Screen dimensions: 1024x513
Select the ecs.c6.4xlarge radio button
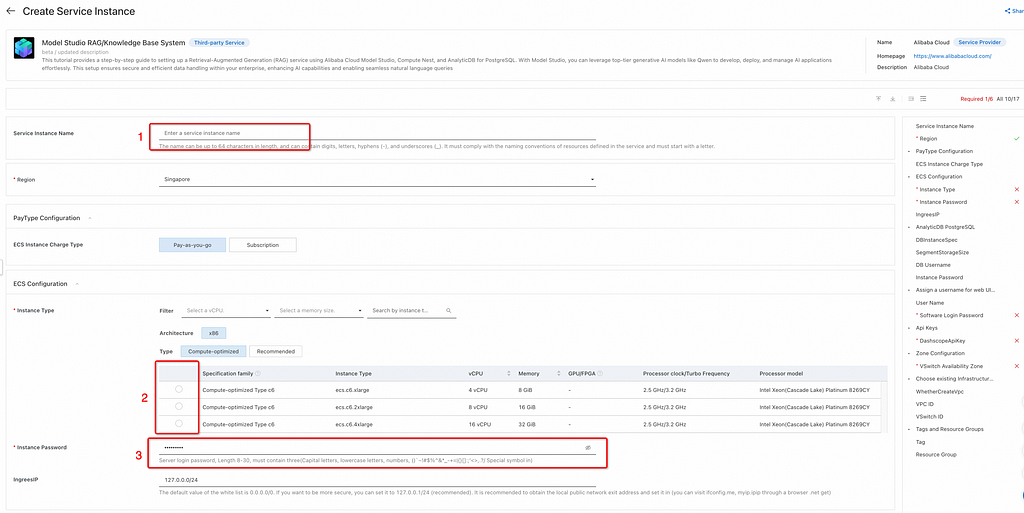coord(179,424)
